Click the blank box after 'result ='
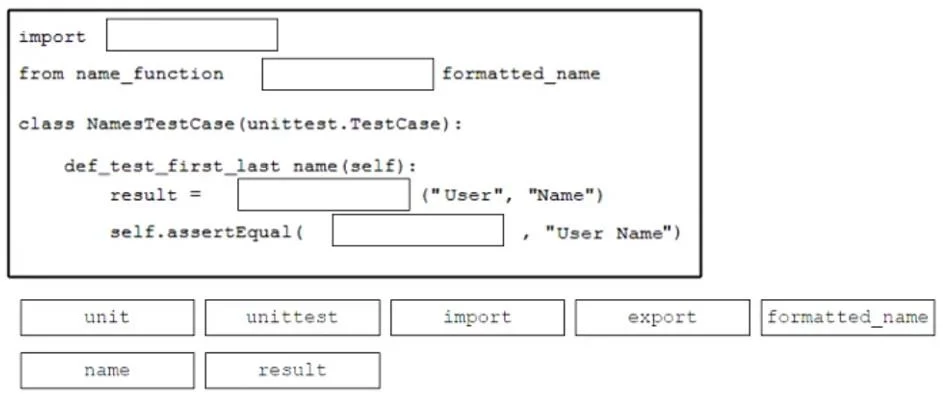Screen dimensions: 943x394 324,195
